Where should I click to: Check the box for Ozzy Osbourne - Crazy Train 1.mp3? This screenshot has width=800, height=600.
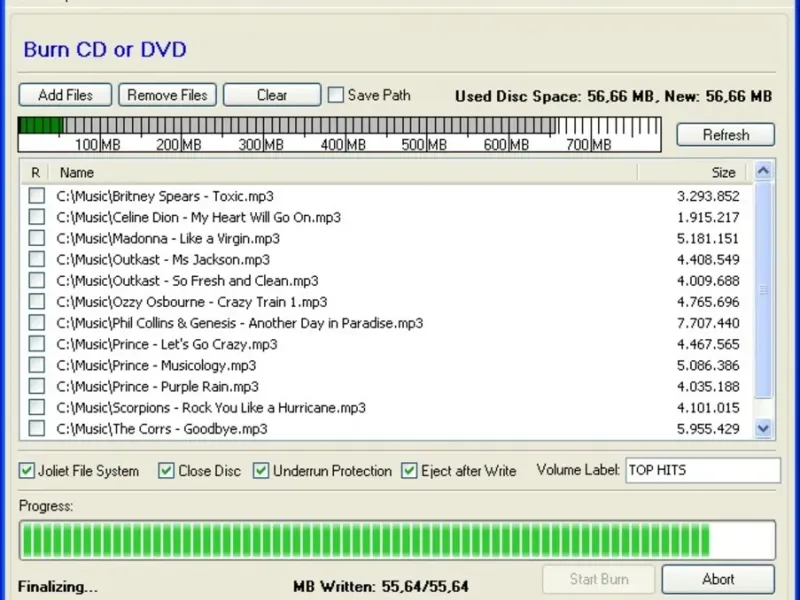pyautogui.click(x=37, y=302)
